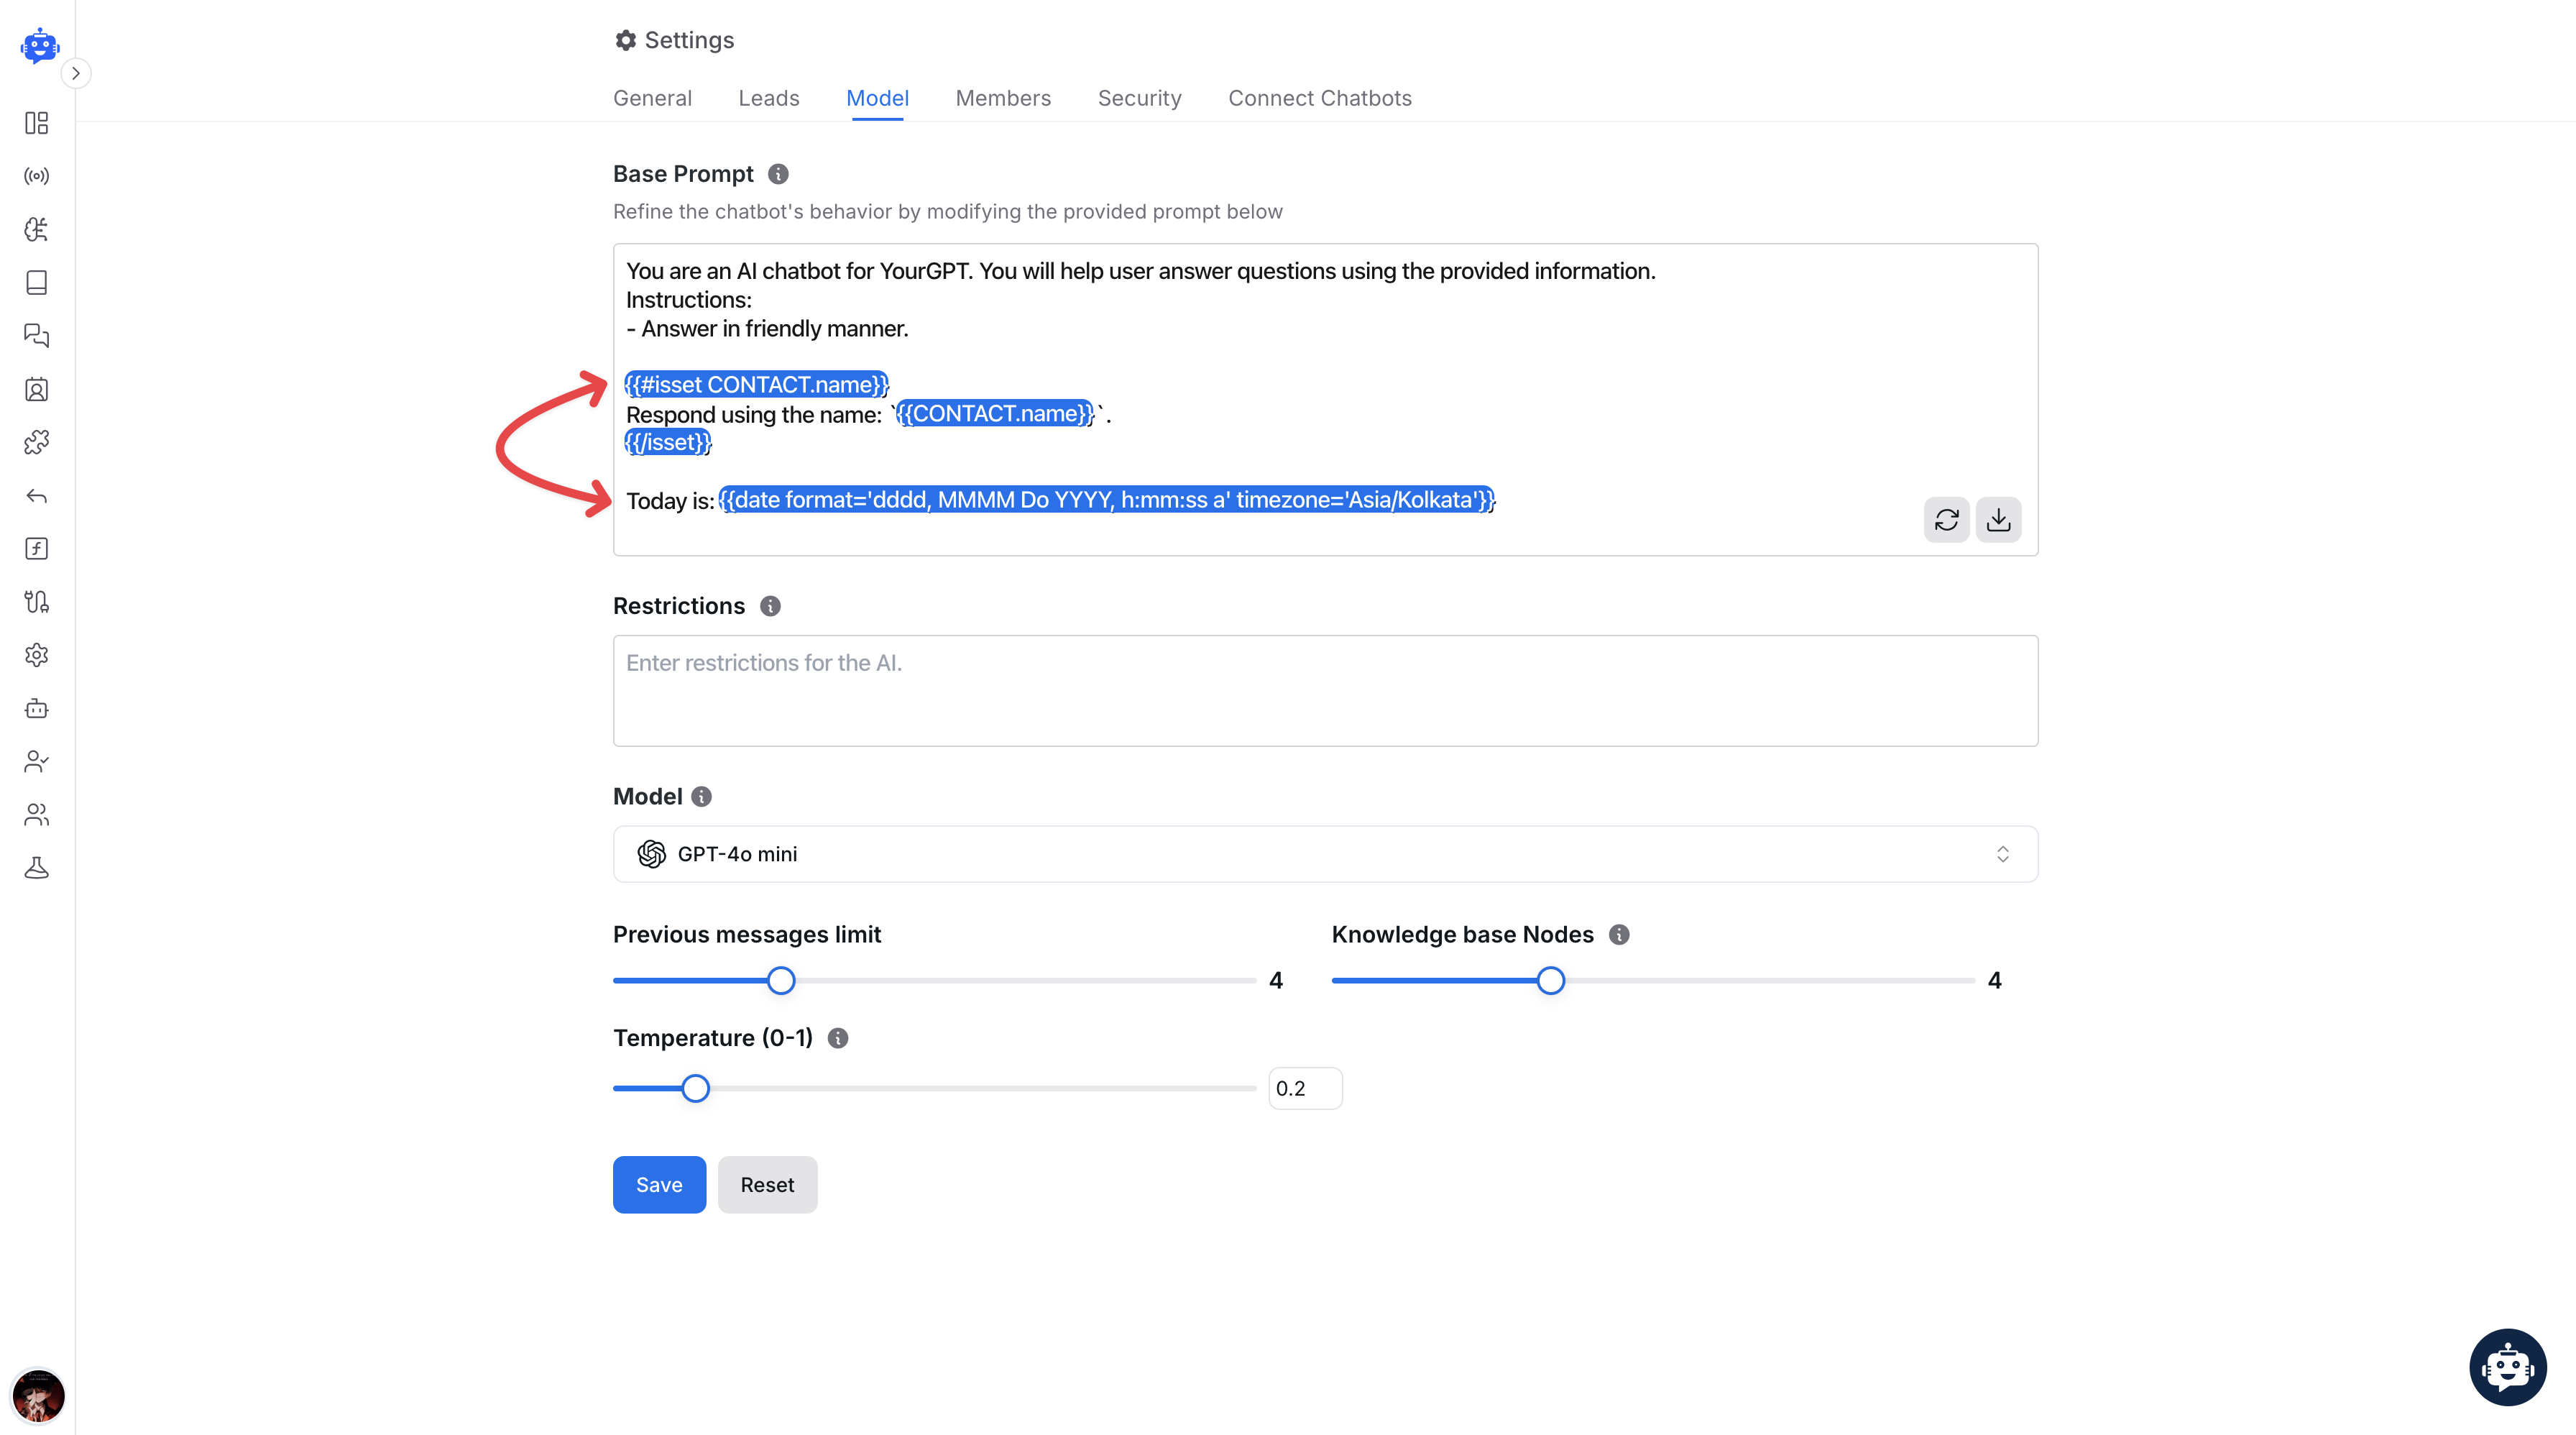The height and width of the screenshot is (1435, 2576).
Task: Click the Model info icon
Action: [701, 797]
